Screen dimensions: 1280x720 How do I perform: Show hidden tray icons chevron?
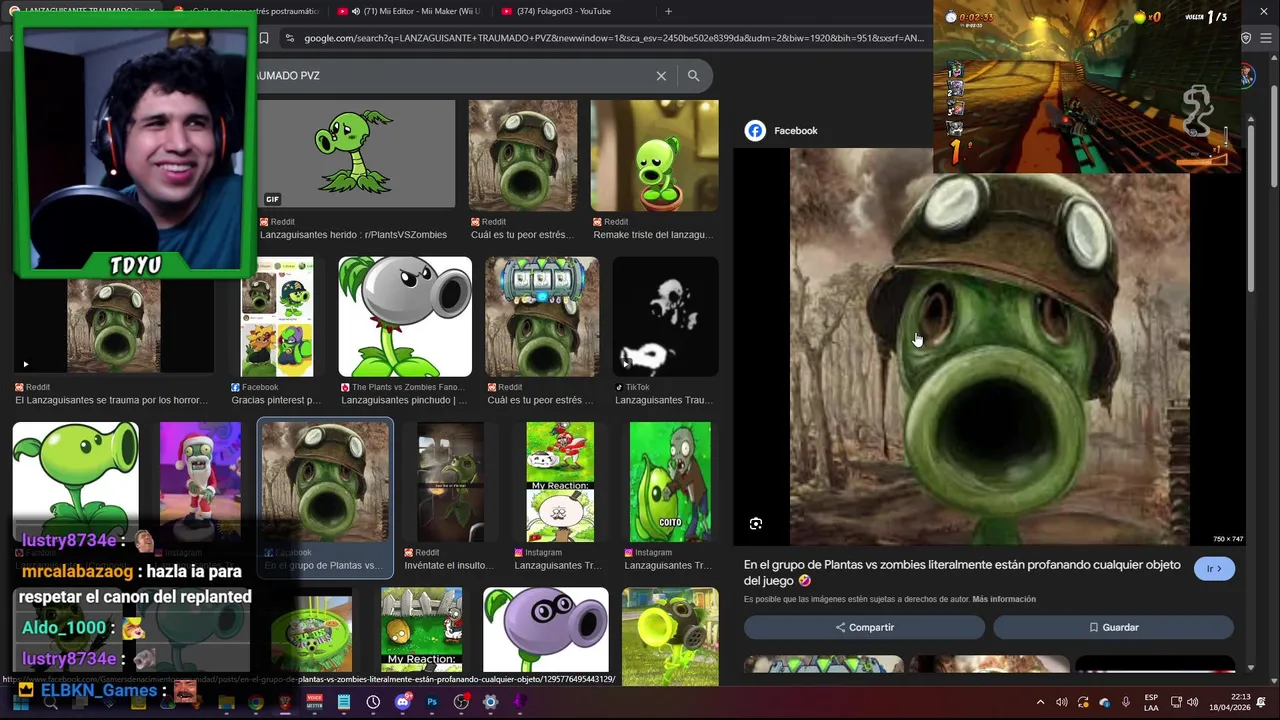pyautogui.click(x=1040, y=702)
